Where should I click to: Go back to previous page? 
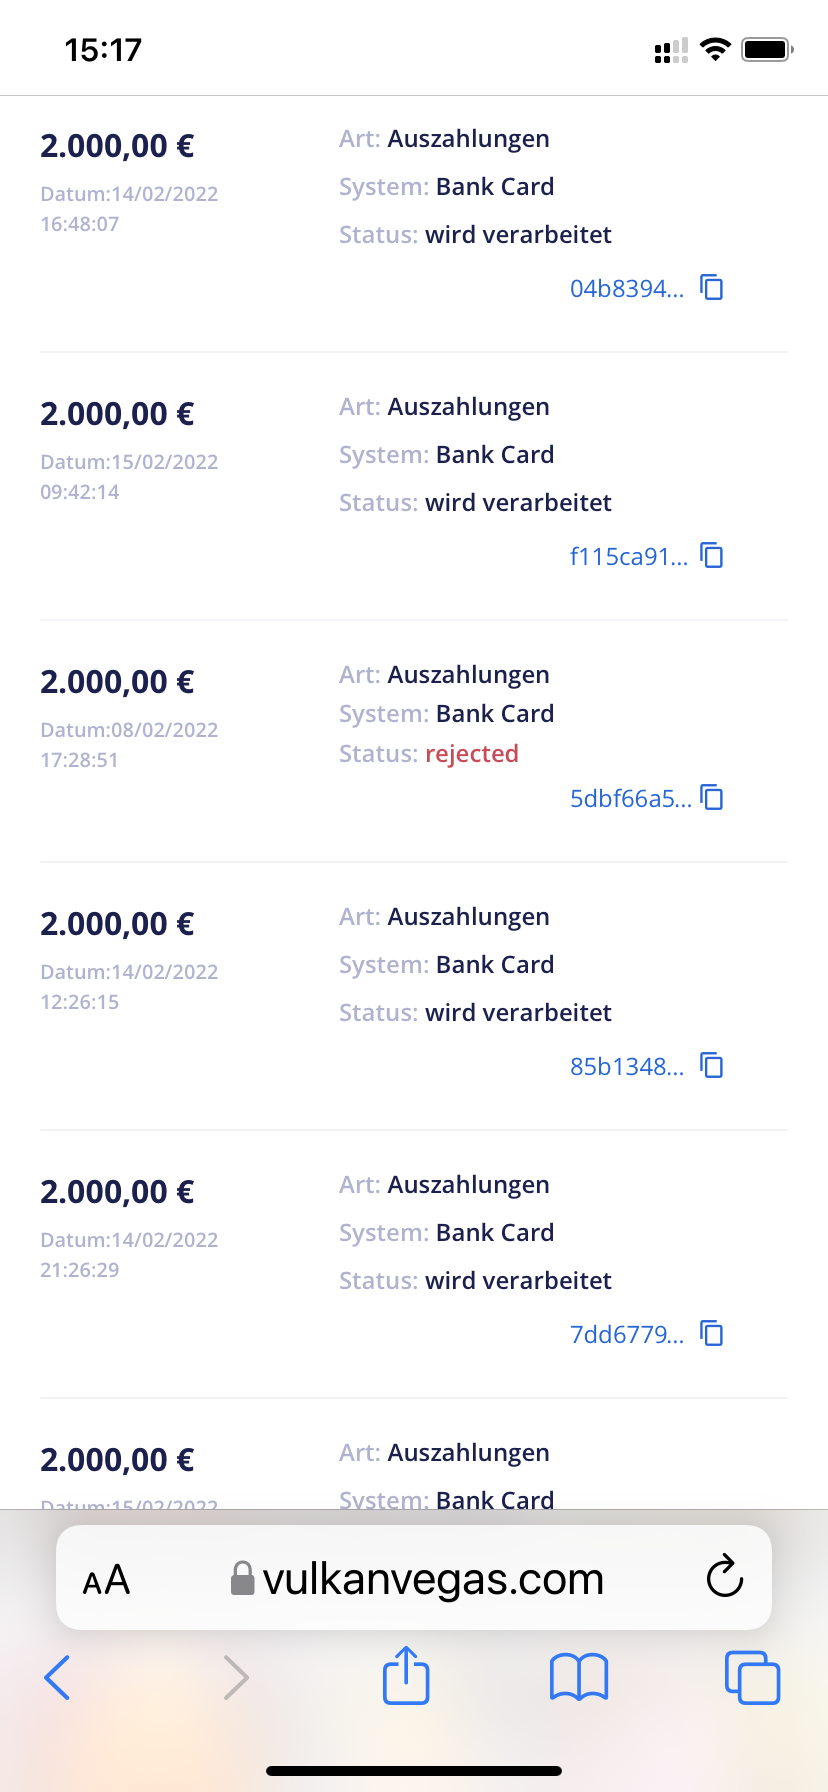[58, 1677]
